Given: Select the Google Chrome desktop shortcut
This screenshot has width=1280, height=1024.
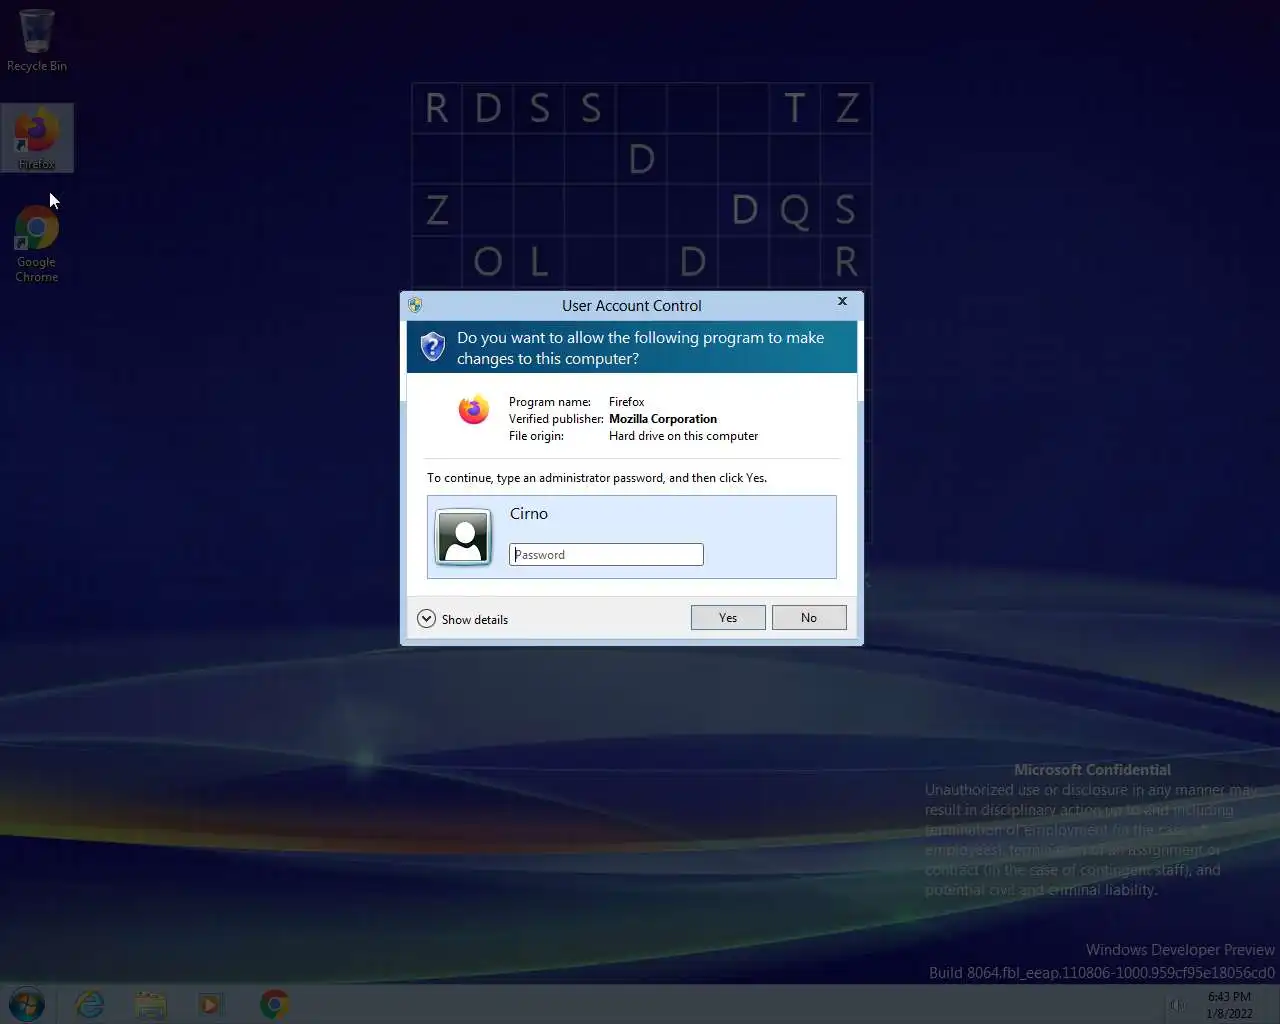Looking at the screenshot, I should 37,243.
